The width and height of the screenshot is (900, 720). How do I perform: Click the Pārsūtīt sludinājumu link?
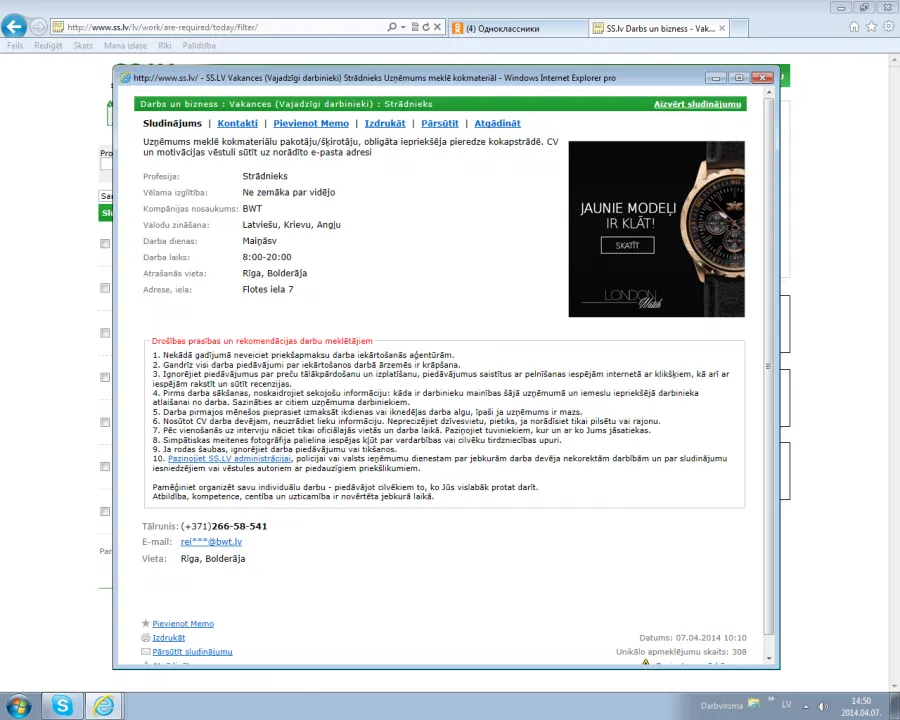pos(192,652)
